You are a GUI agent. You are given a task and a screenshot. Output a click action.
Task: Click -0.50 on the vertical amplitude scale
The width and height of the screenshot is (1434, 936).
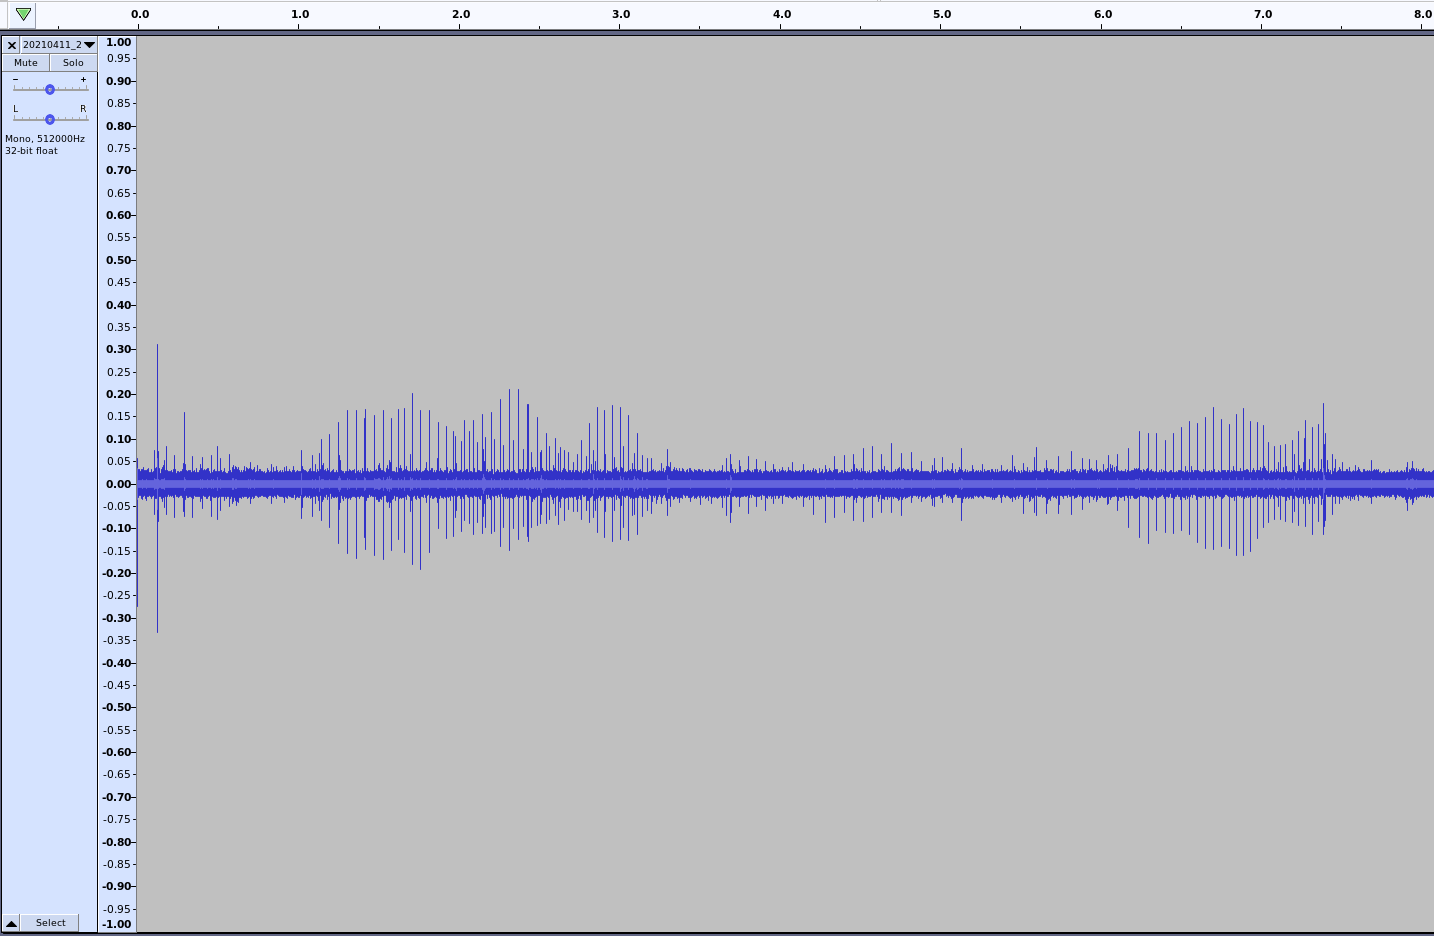(118, 707)
